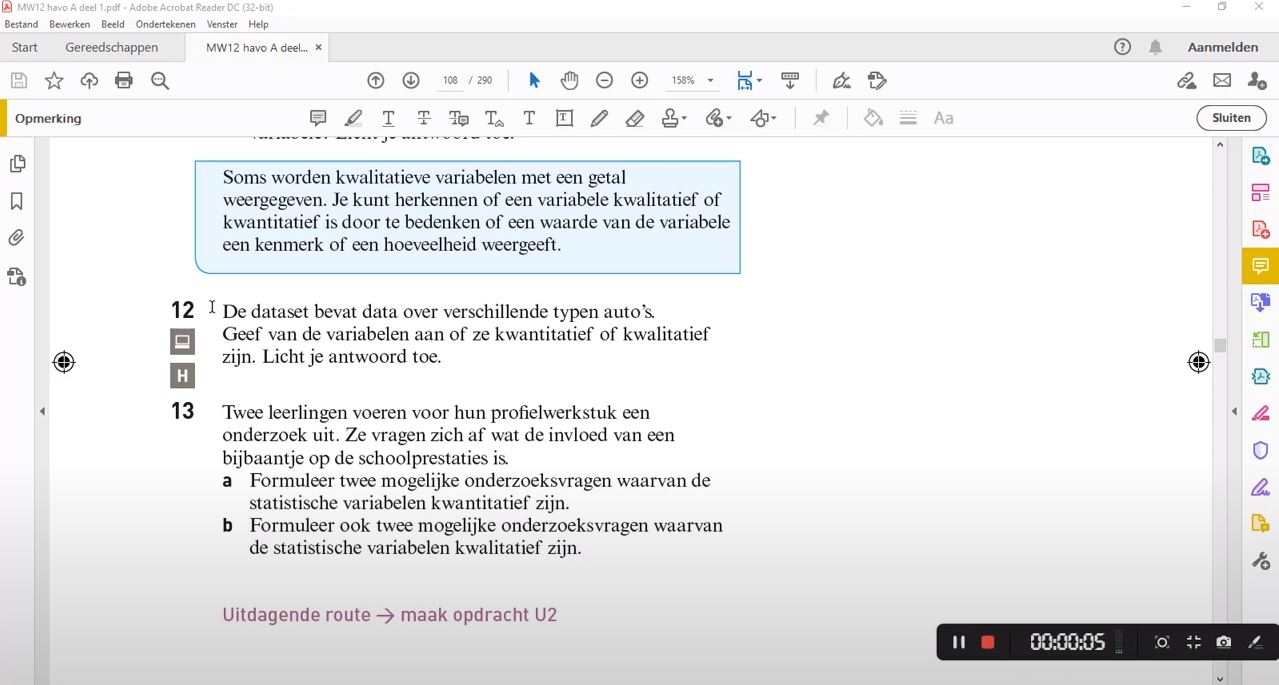Open the bookmarks side panel
Screen dimensions: 1279x685
point(17,201)
